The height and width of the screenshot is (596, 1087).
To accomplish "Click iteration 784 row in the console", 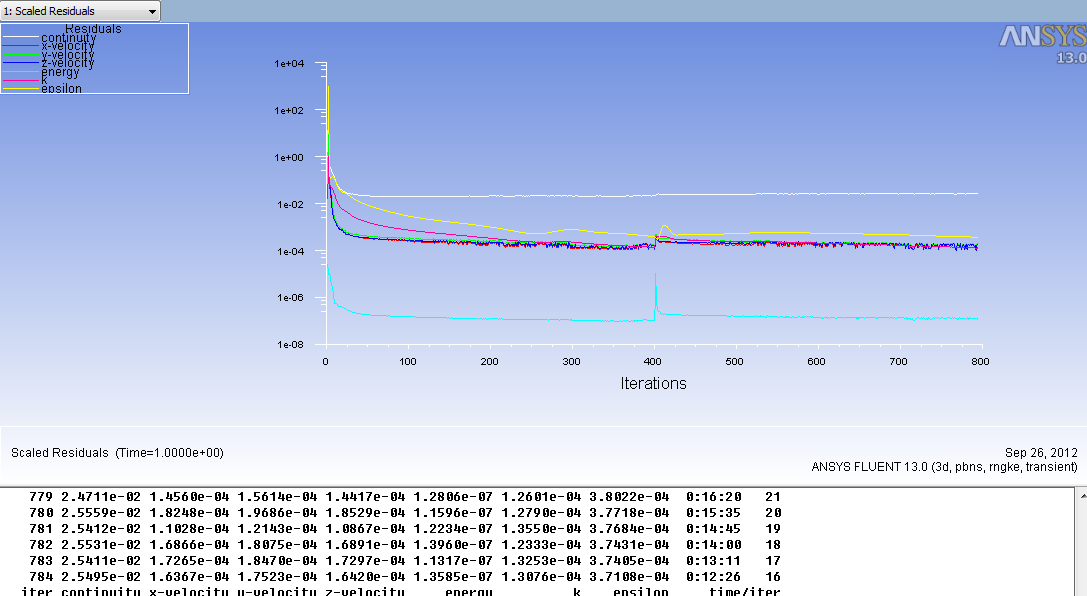I will [x=400, y=577].
